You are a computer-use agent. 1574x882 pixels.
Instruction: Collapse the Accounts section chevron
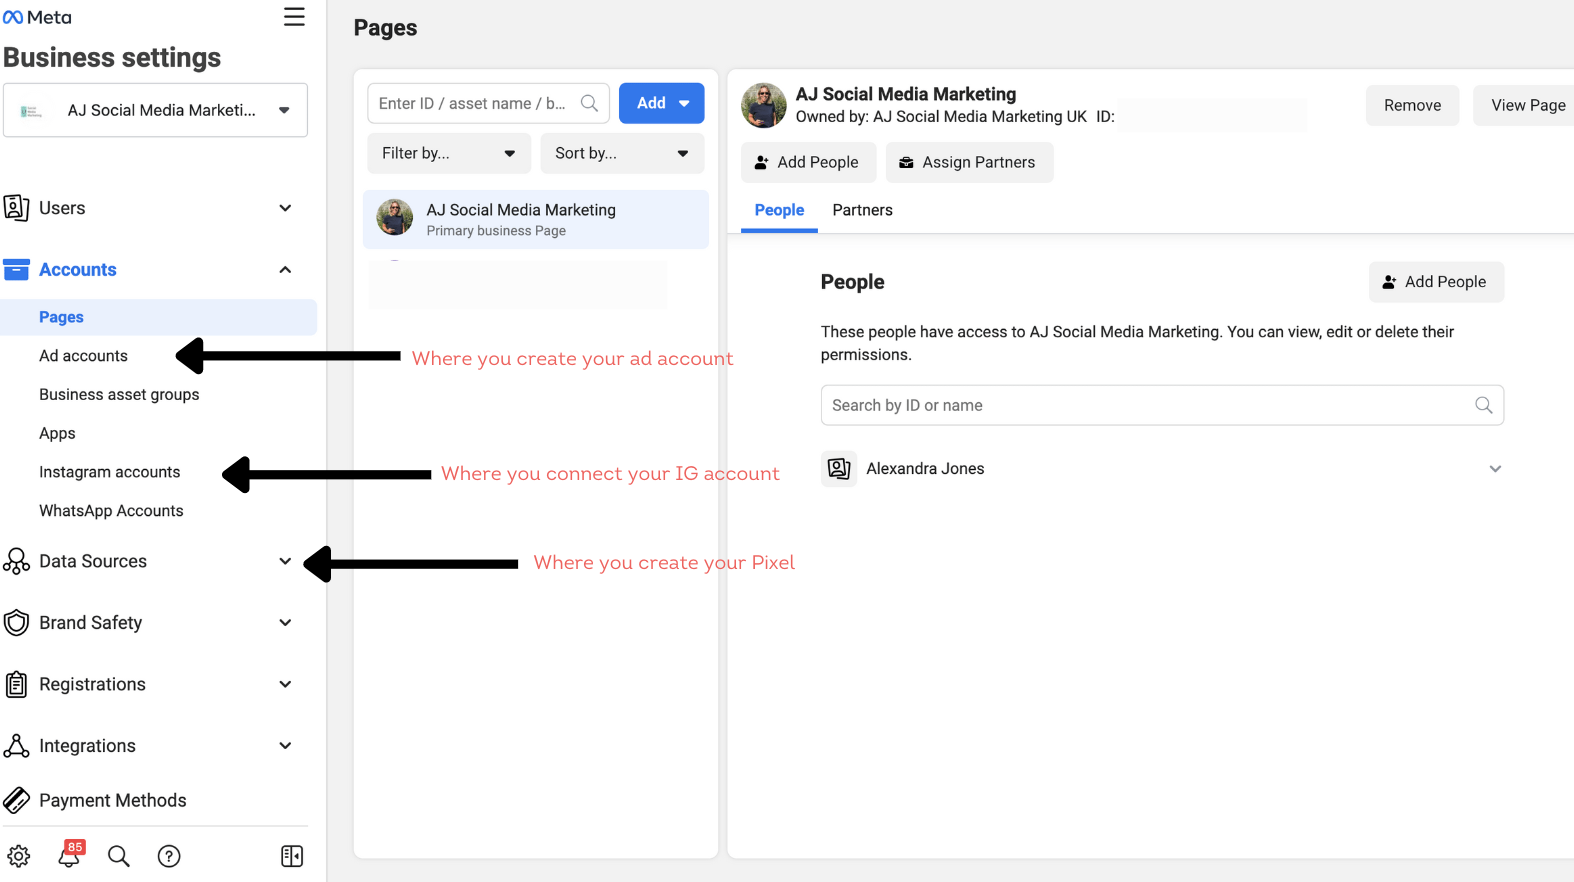click(x=285, y=270)
